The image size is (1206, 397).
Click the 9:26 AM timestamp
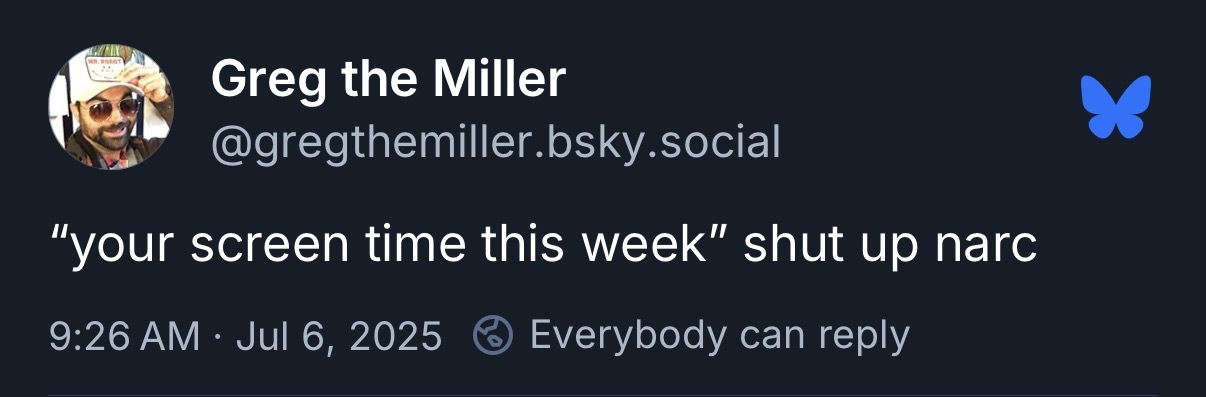tap(124, 336)
